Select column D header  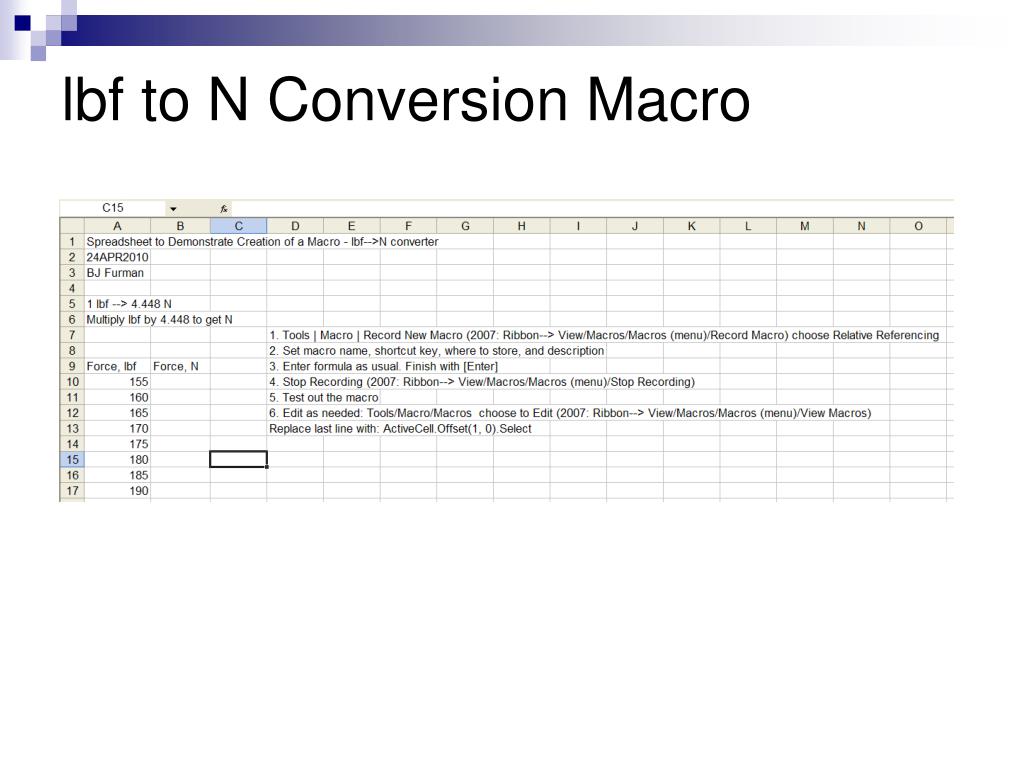coord(295,226)
